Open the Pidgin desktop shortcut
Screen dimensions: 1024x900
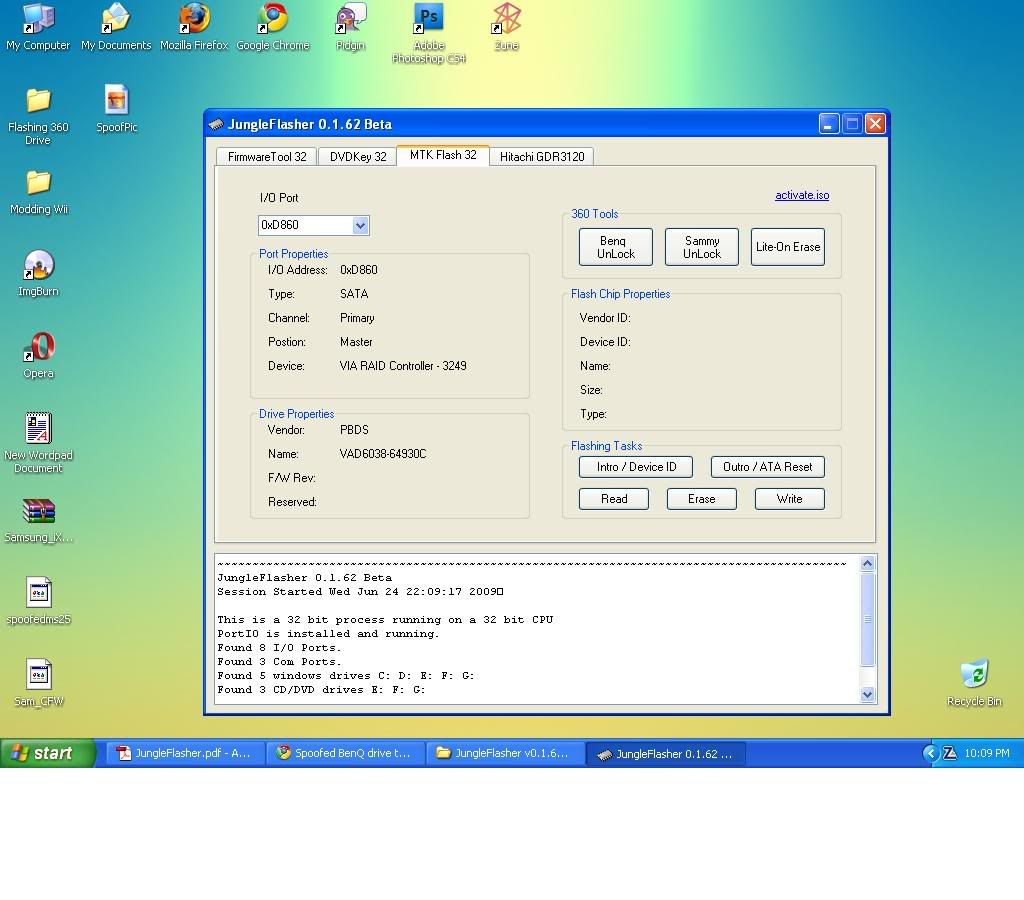click(350, 20)
